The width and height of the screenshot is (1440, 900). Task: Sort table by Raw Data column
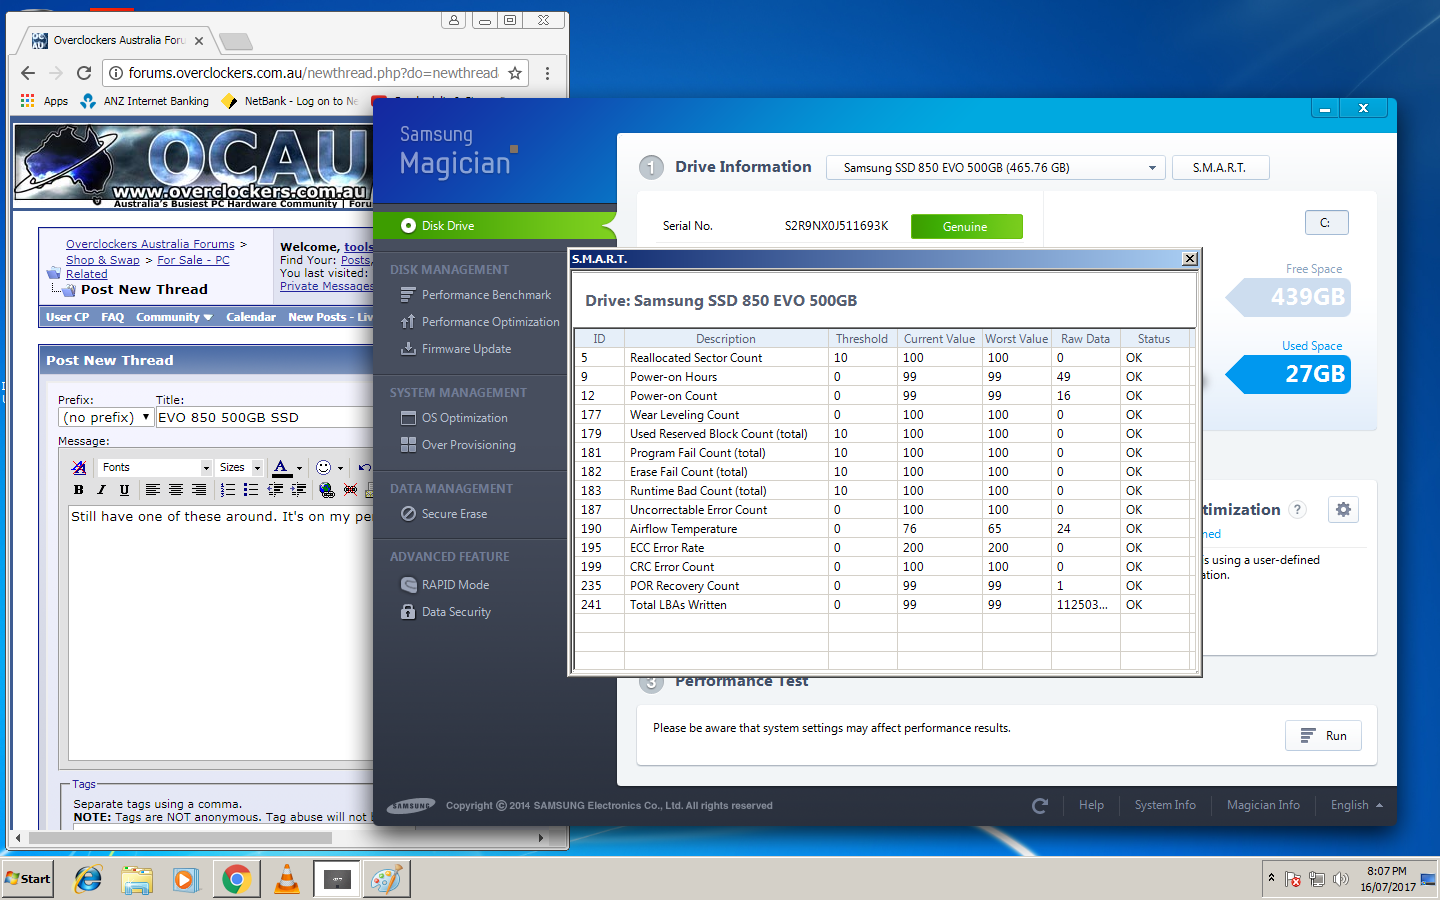point(1085,339)
